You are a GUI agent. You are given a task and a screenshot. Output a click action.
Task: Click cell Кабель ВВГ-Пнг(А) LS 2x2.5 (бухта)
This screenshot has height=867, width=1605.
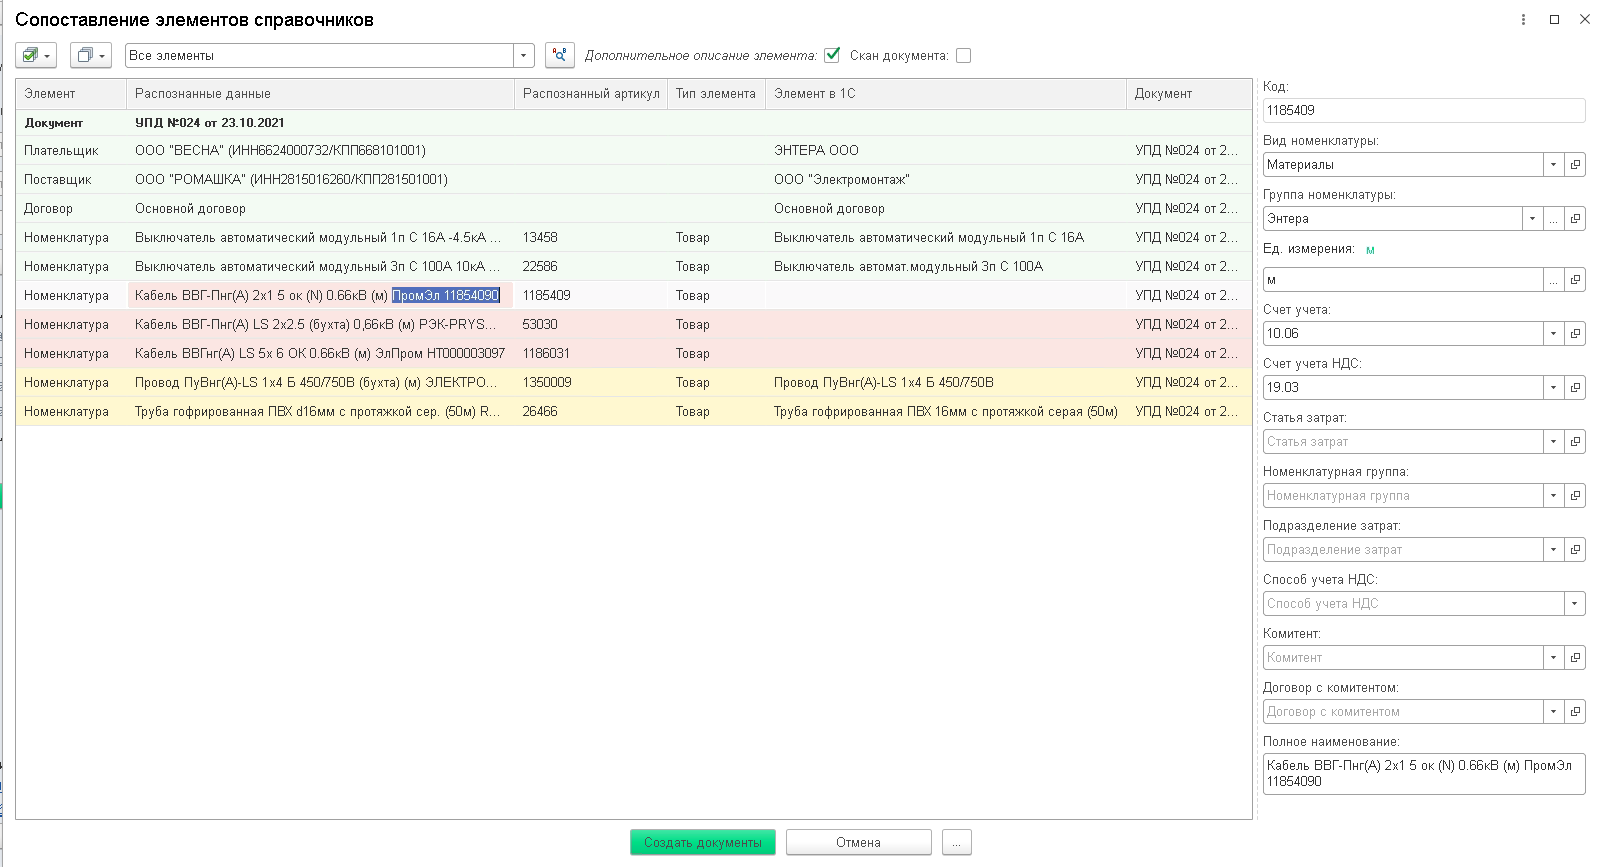[320, 325]
